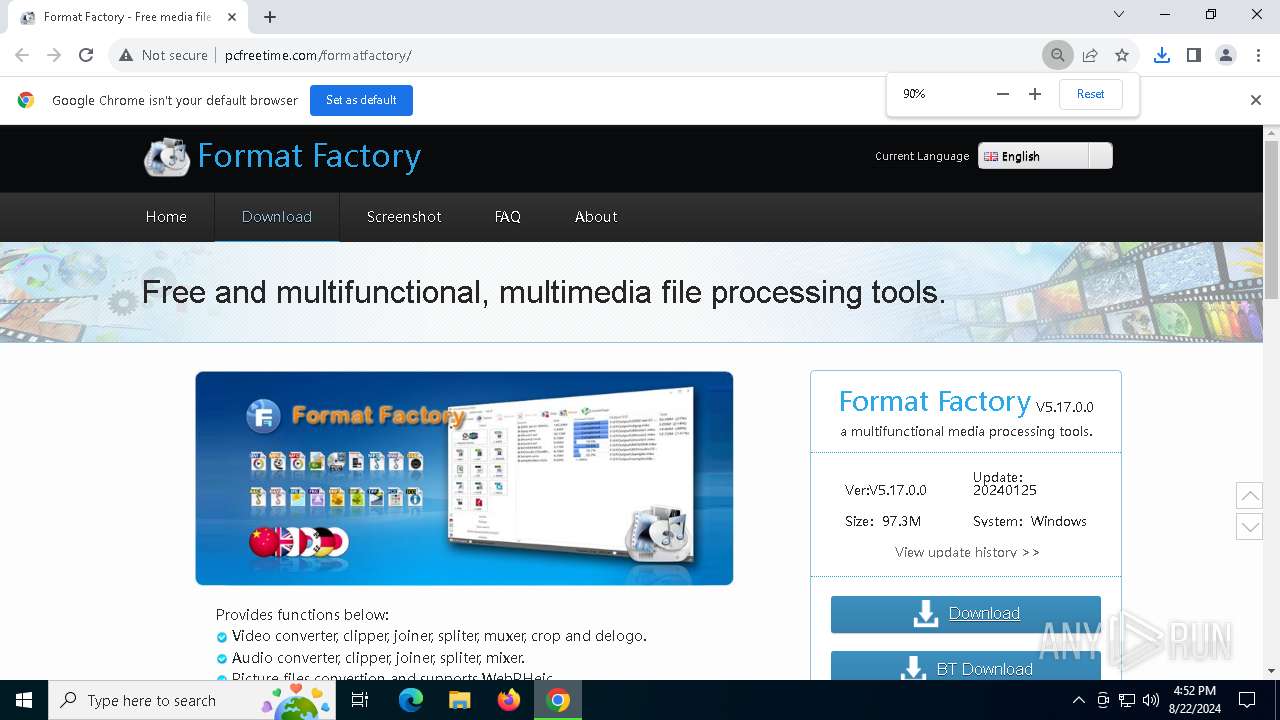Viewport: 1280px width, 720px height.
Task: Click the Chrome taskbar icon
Action: pos(558,700)
